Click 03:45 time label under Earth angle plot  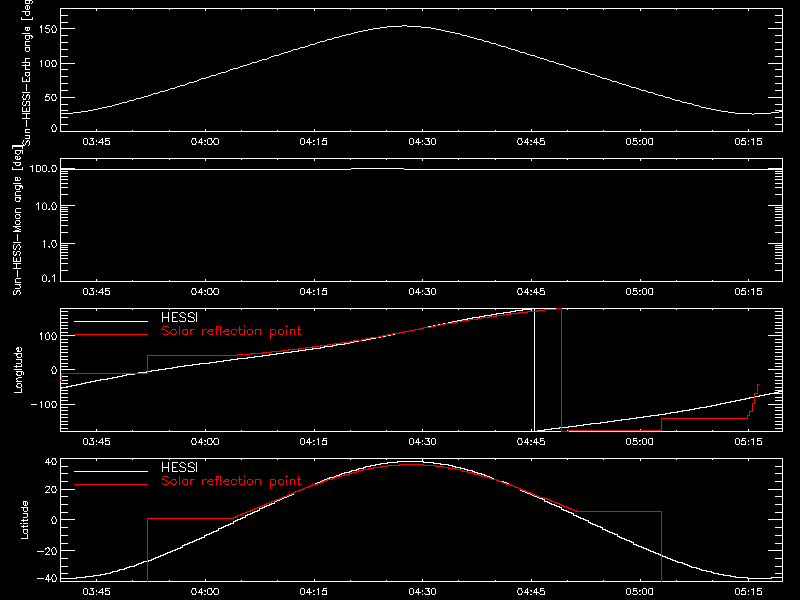96,142
